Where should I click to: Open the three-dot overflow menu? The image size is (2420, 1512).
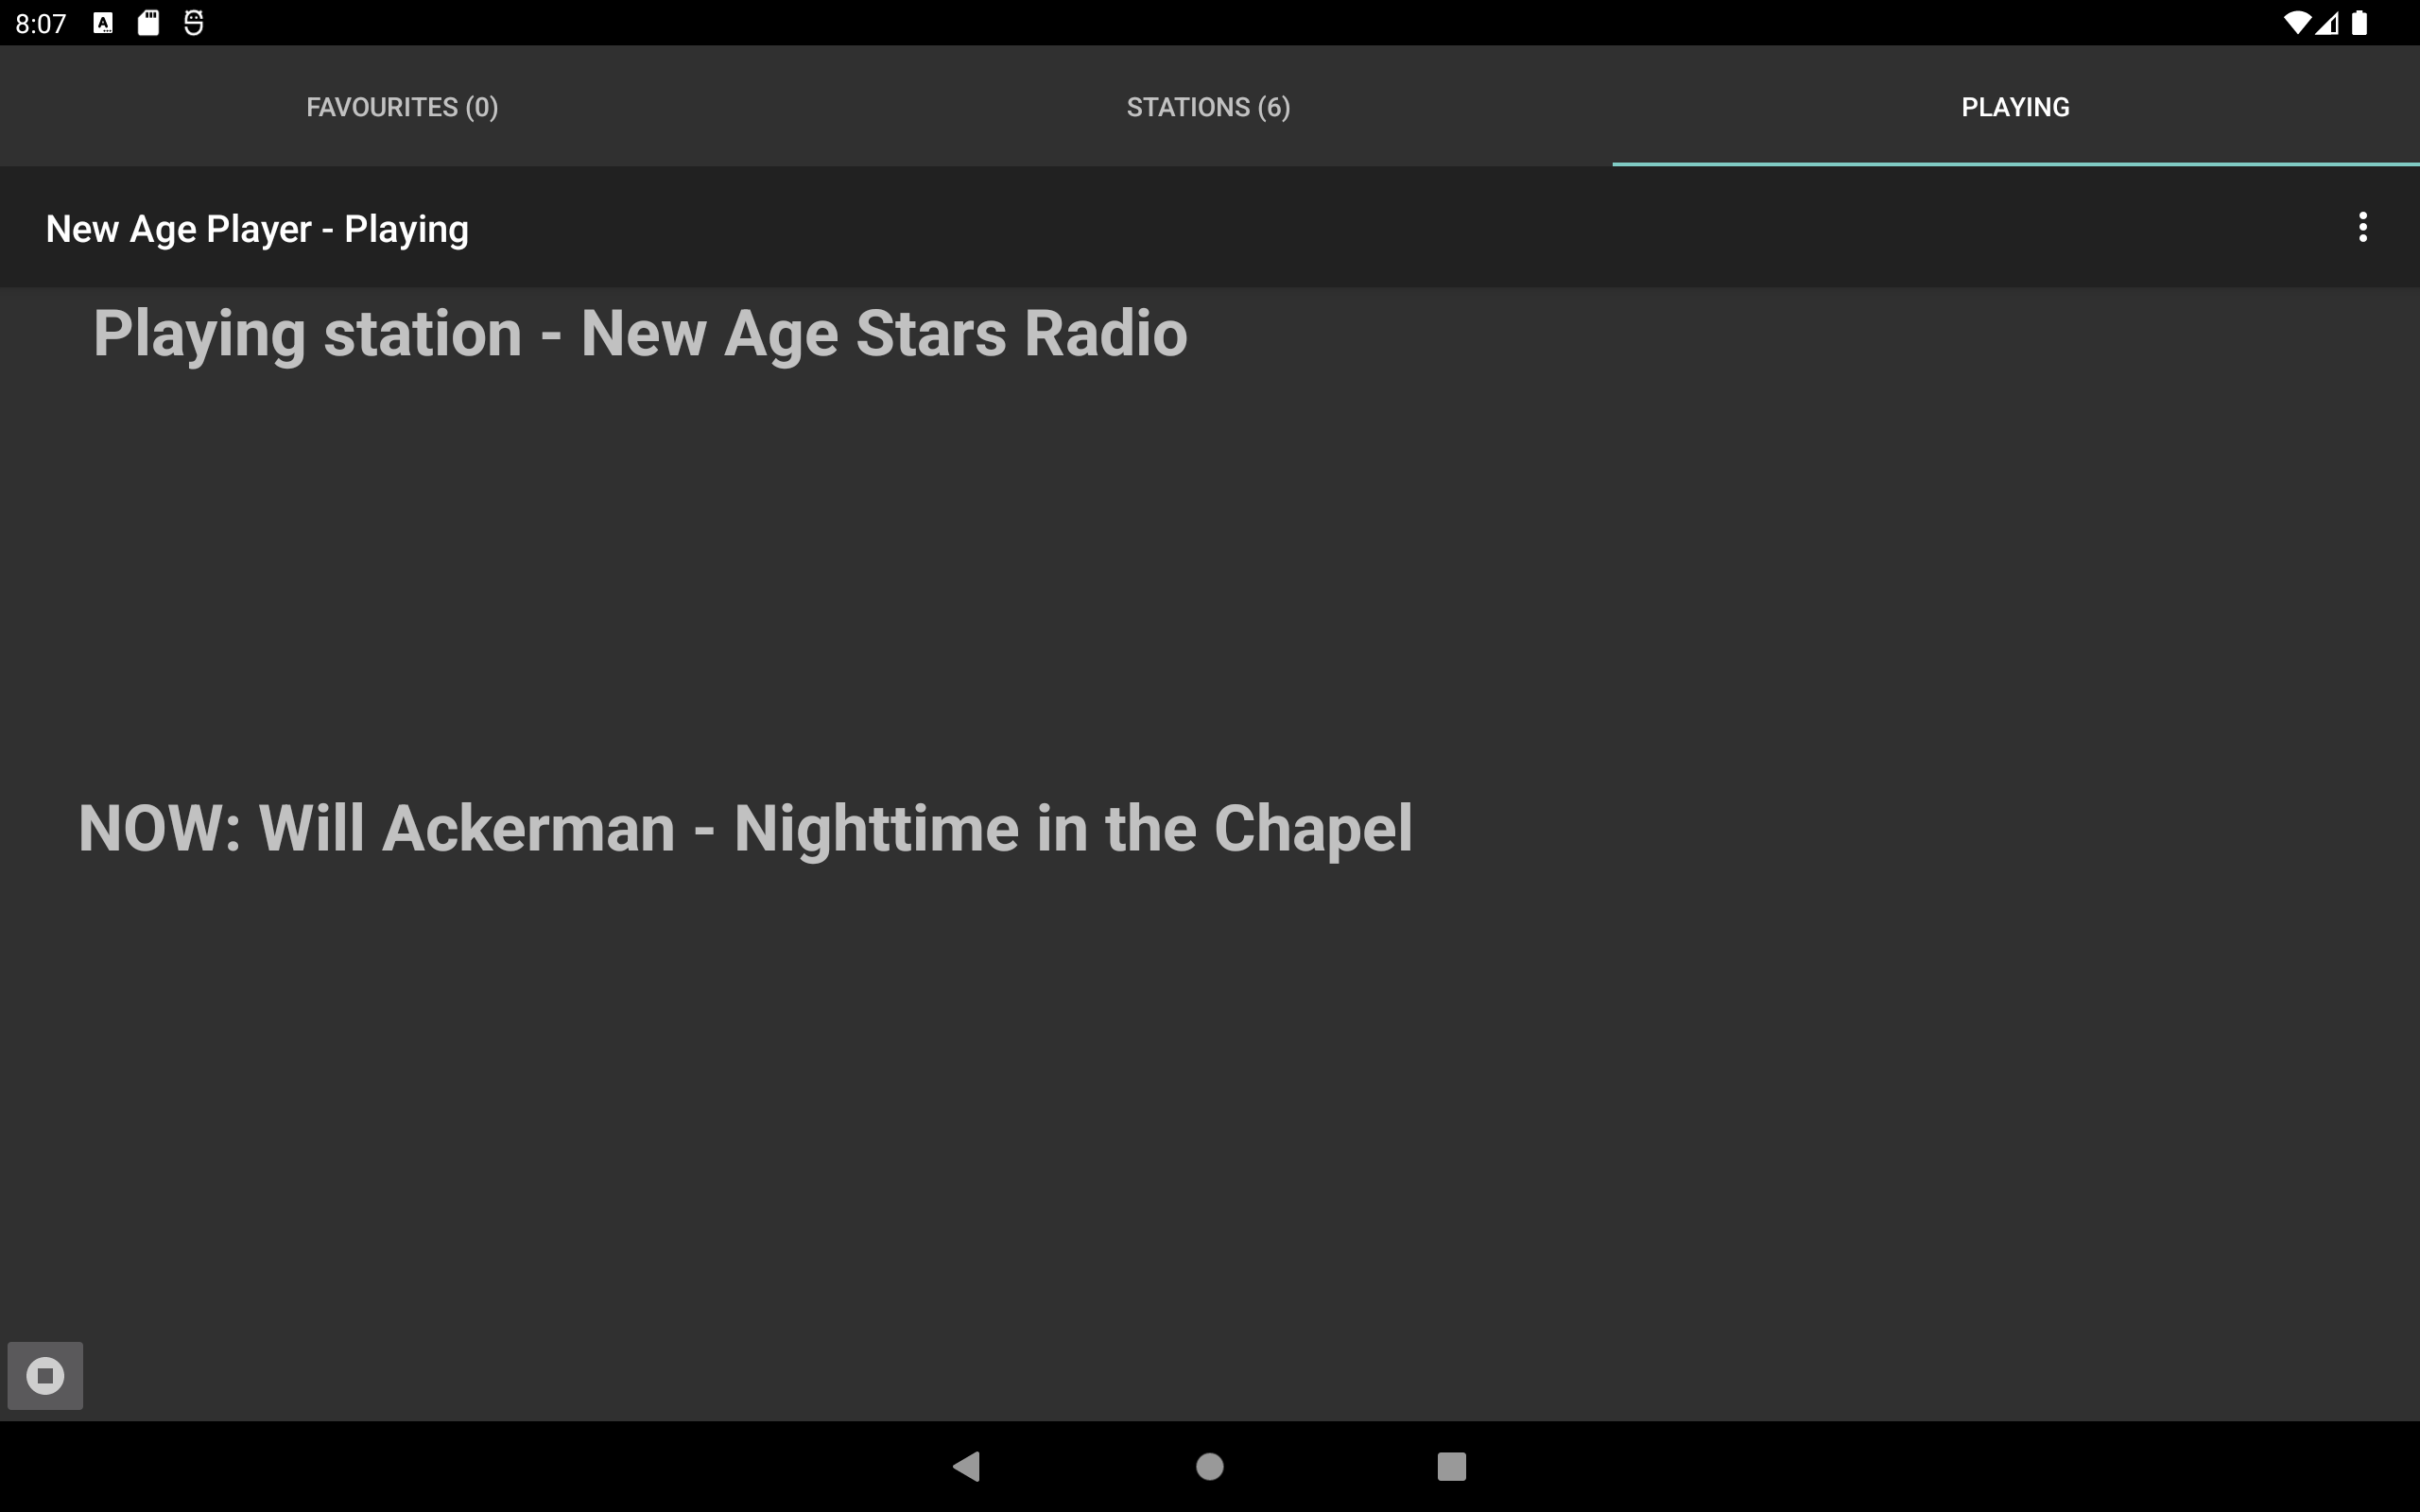pyautogui.click(x=2362, y=227)
